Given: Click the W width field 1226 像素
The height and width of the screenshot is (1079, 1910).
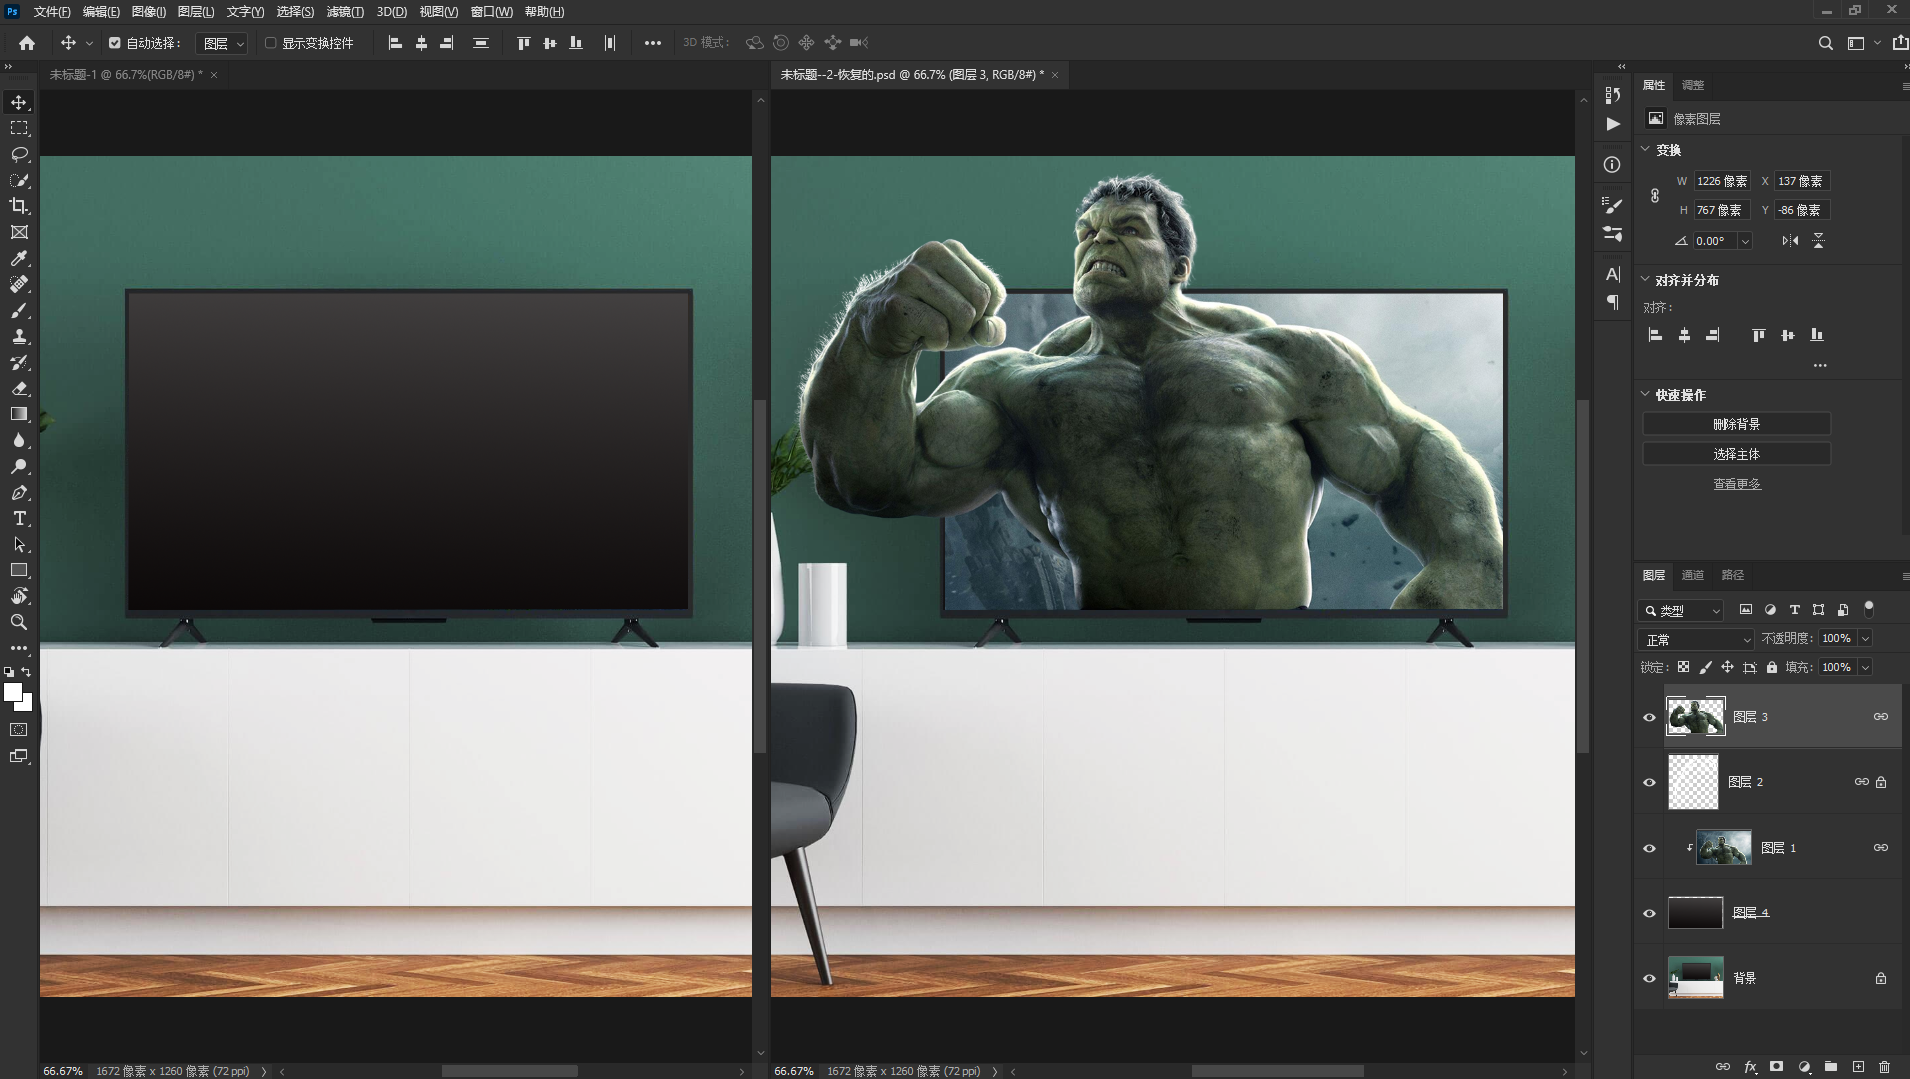Looking at the screenshot, I should [1721, 181].
